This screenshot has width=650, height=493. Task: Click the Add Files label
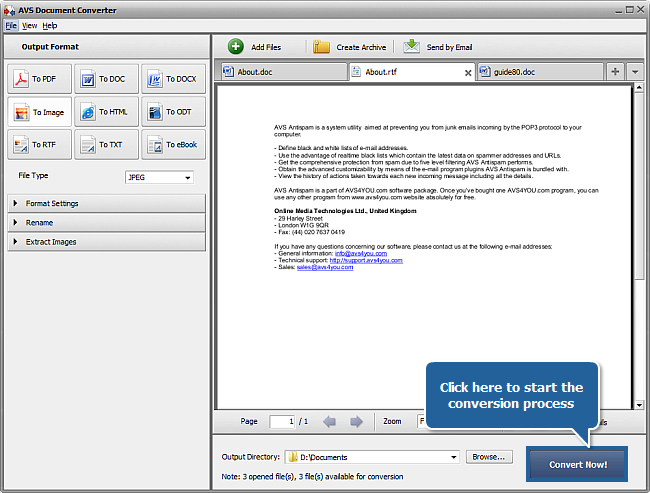click(266, 47)
